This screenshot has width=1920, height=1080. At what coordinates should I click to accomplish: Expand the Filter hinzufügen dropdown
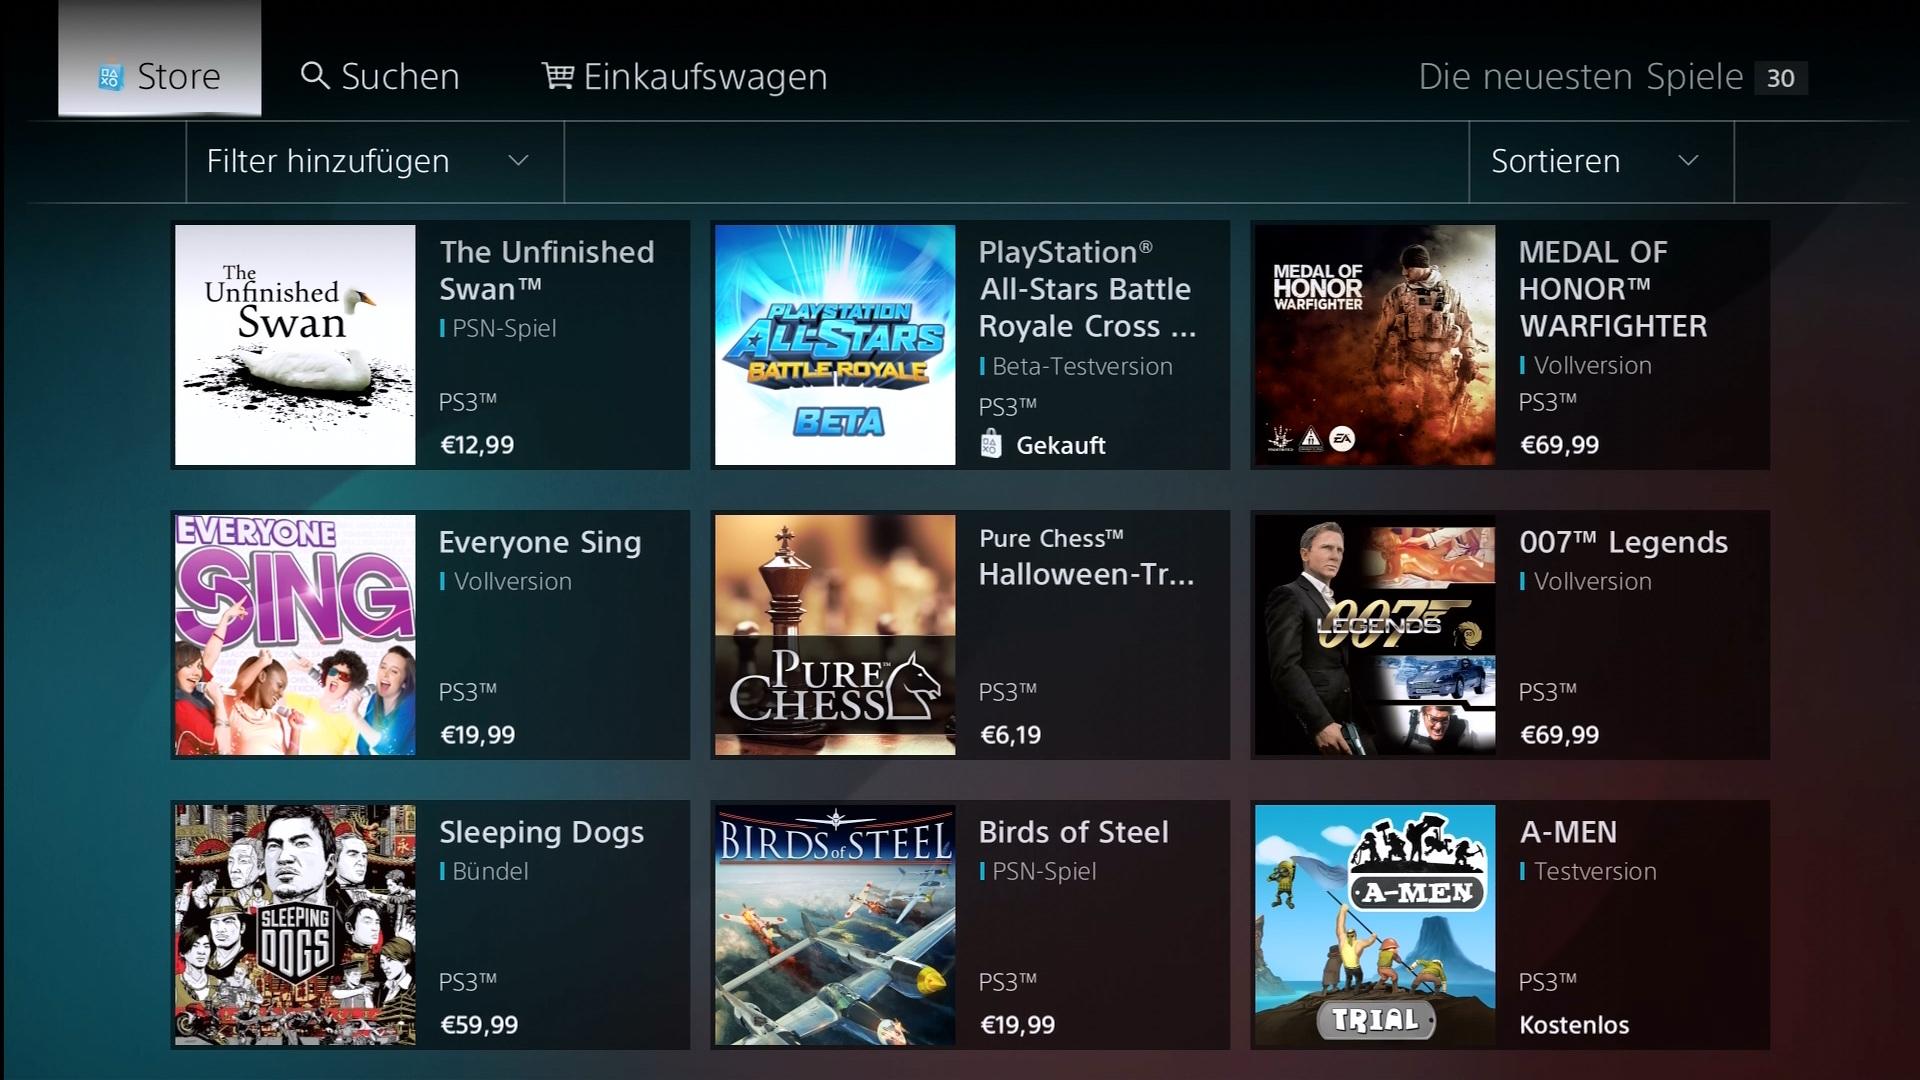point(371,160)
